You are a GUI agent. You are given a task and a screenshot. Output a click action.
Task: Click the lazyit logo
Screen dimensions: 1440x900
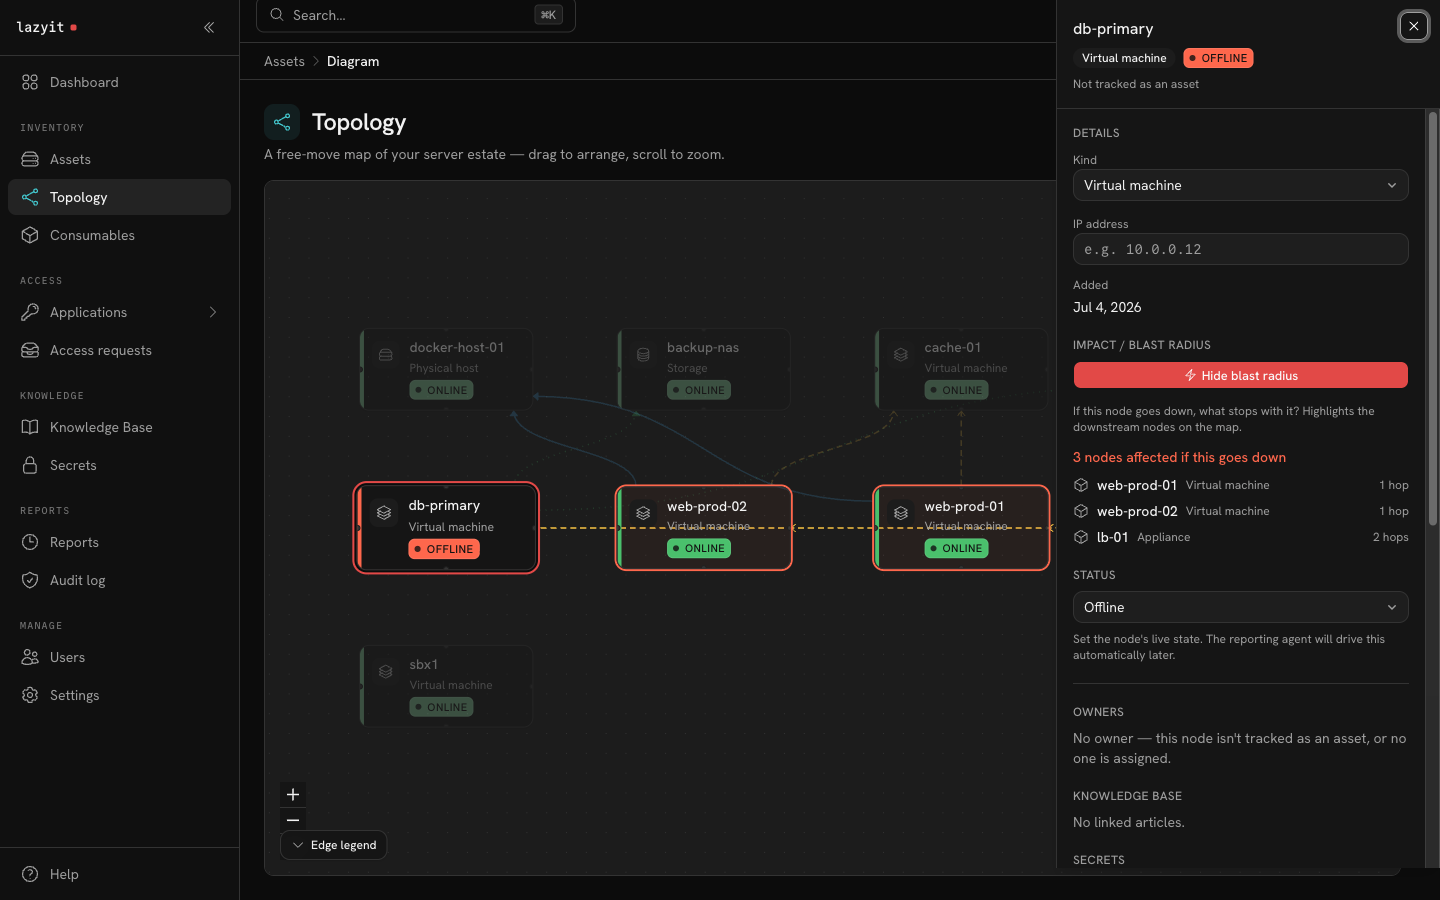point(47,27)
